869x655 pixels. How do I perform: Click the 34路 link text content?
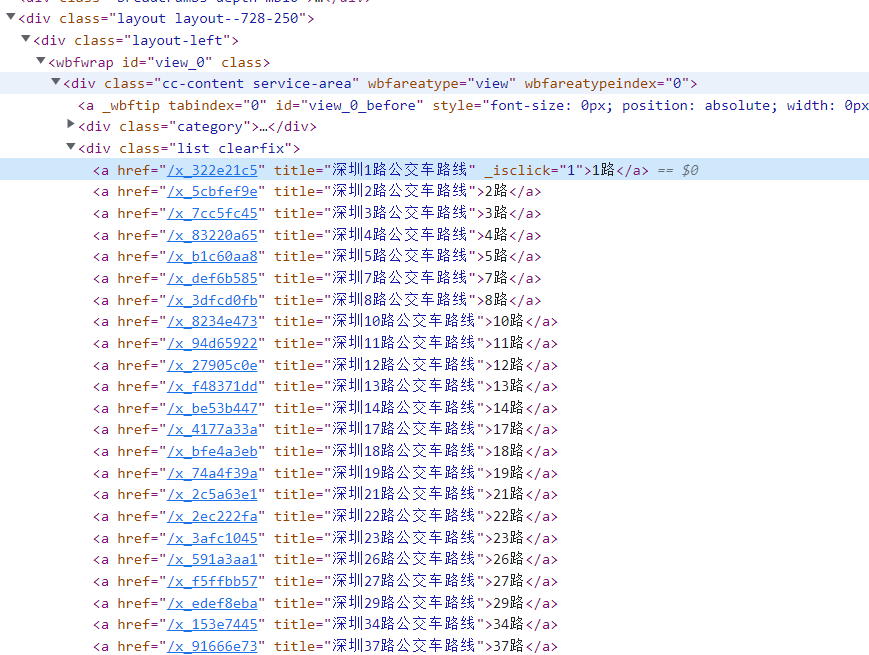(x=508, y=624)
